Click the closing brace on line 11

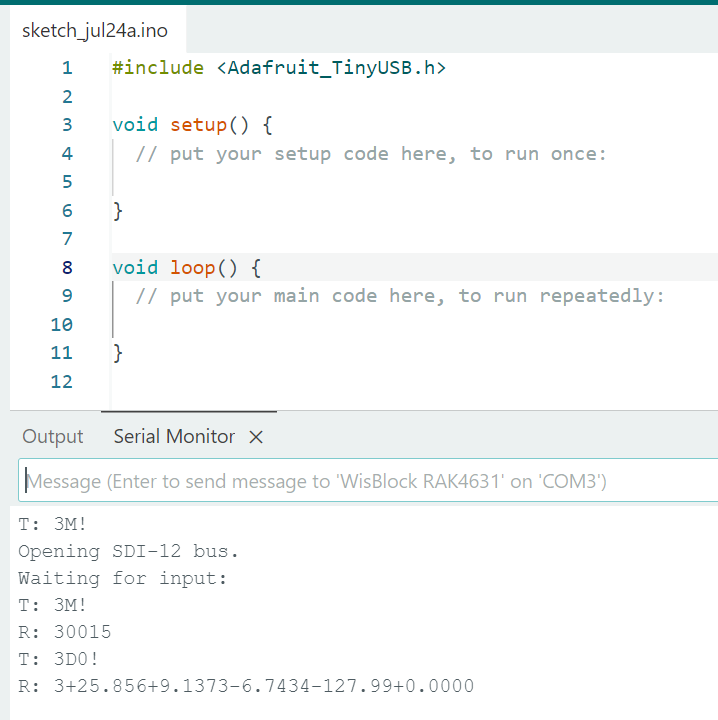click(118, 353)
